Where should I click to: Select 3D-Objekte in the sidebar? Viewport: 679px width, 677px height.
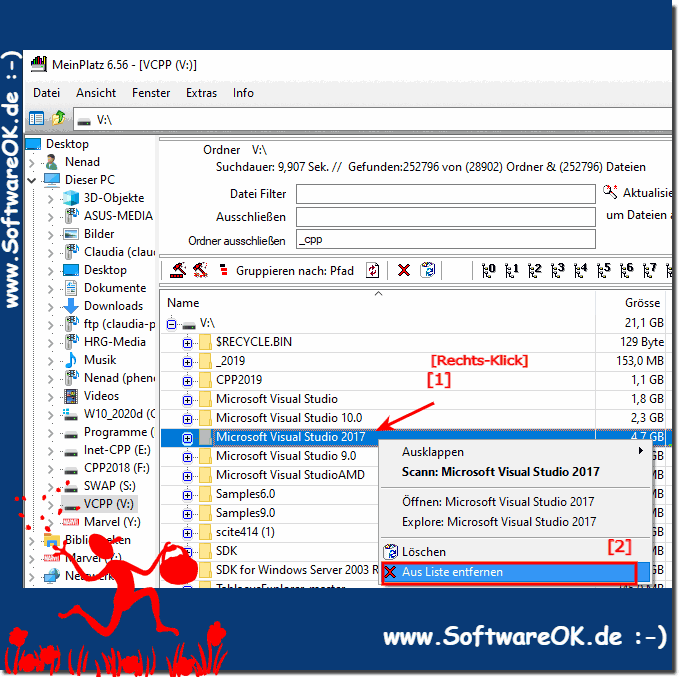pyautogui.click(x=113, y=198)
